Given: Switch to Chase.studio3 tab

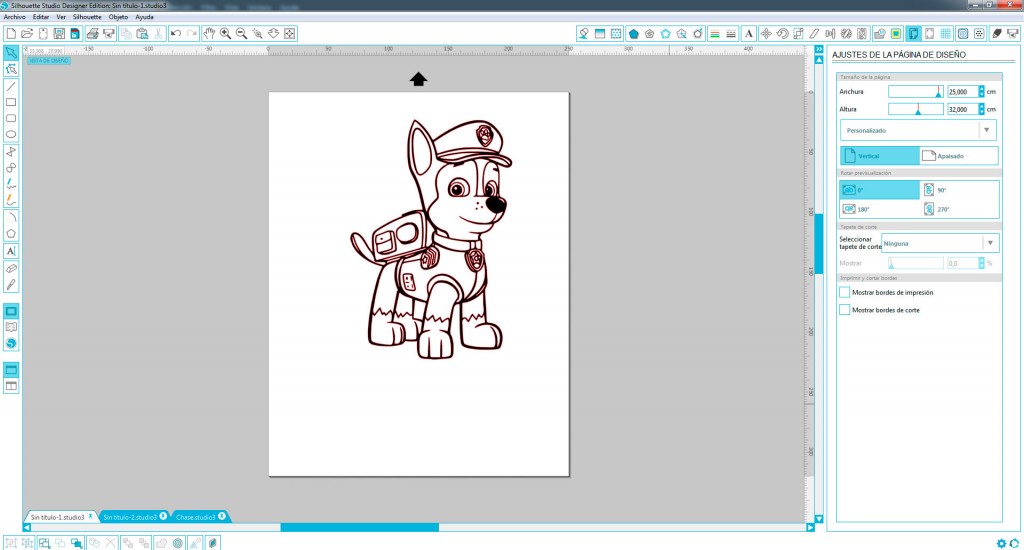Looking at the screenshot, I should pyautogui.click(x=195, y=517).
